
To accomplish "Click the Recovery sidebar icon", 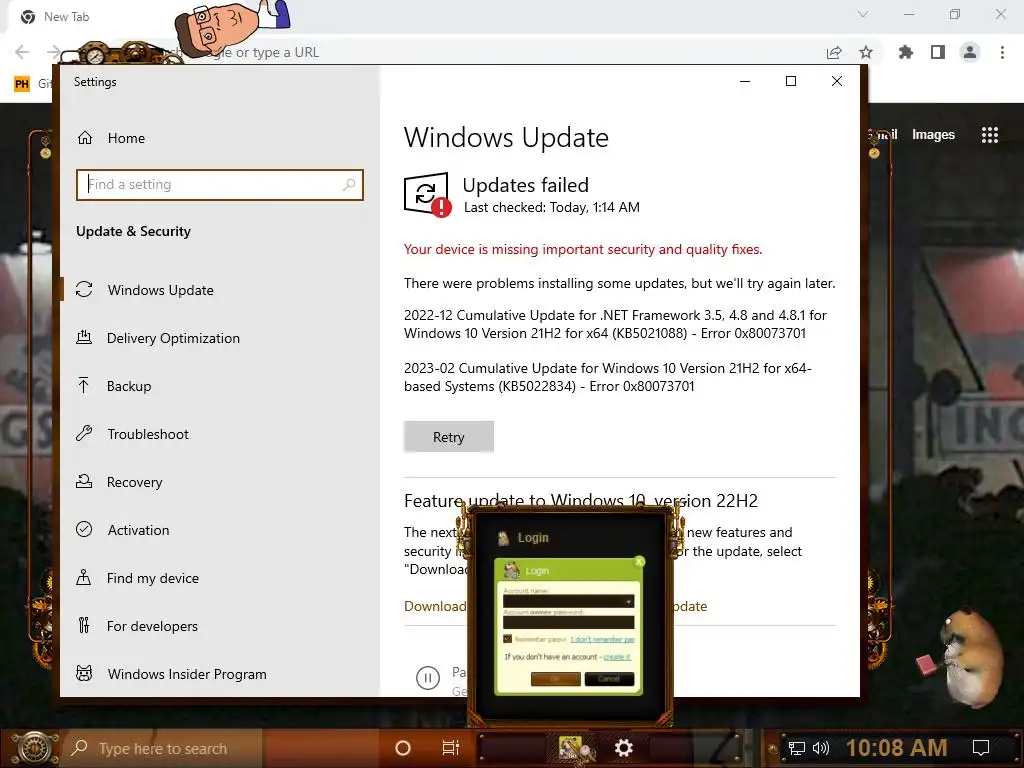I will (x=84, y=481).
